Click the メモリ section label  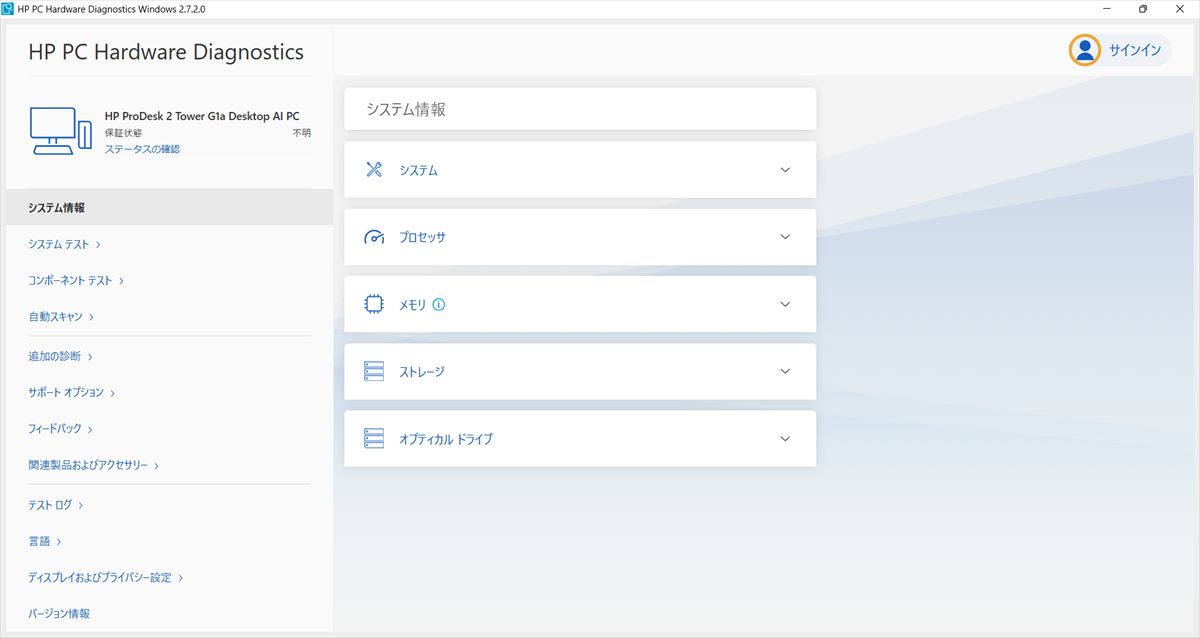click(413, 305)
